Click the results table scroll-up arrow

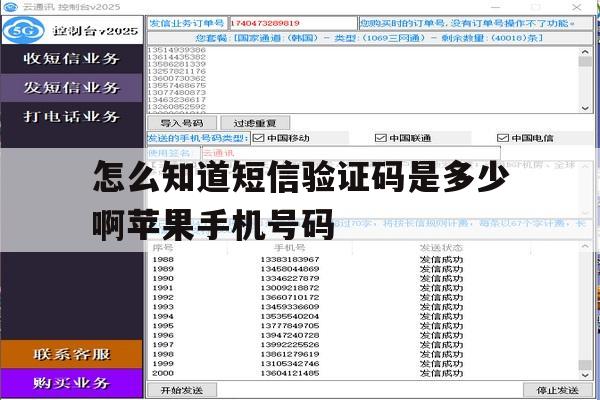tap(585, 247)
